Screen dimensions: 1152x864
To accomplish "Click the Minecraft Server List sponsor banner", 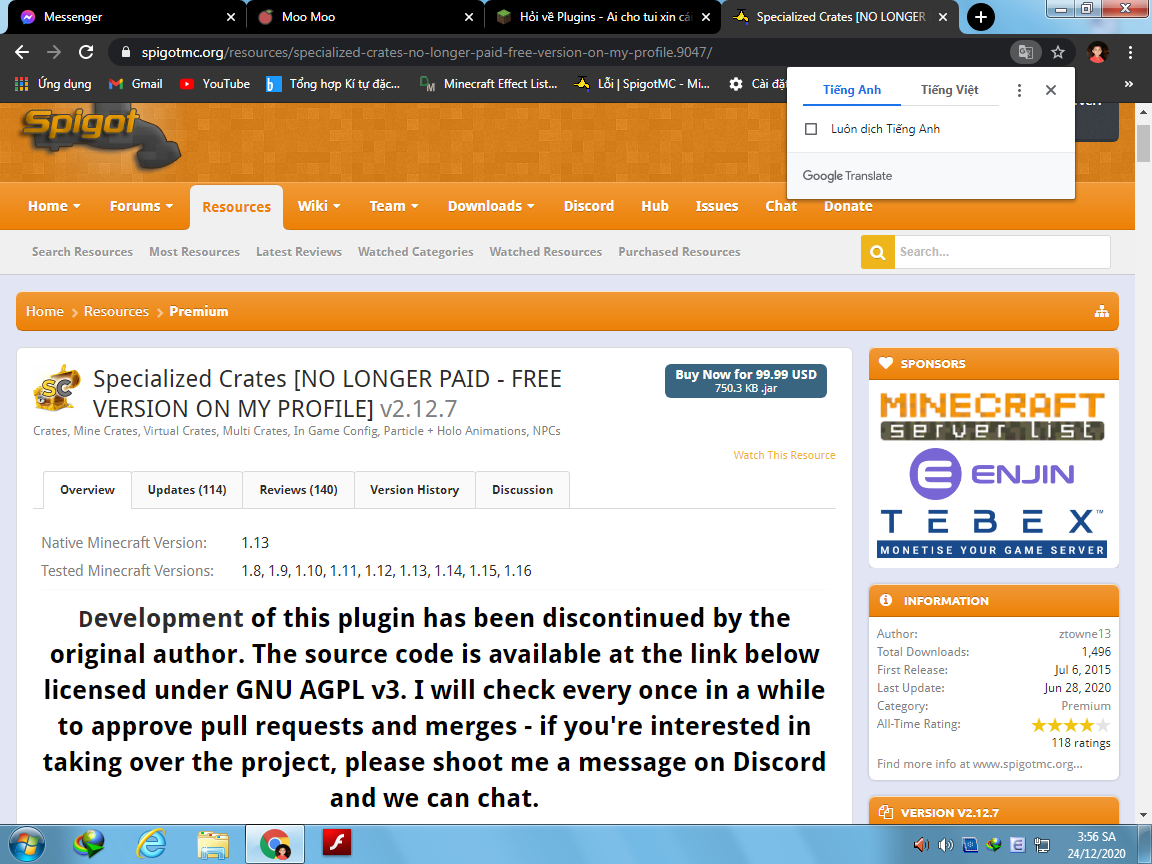I will tap(993, 416).
